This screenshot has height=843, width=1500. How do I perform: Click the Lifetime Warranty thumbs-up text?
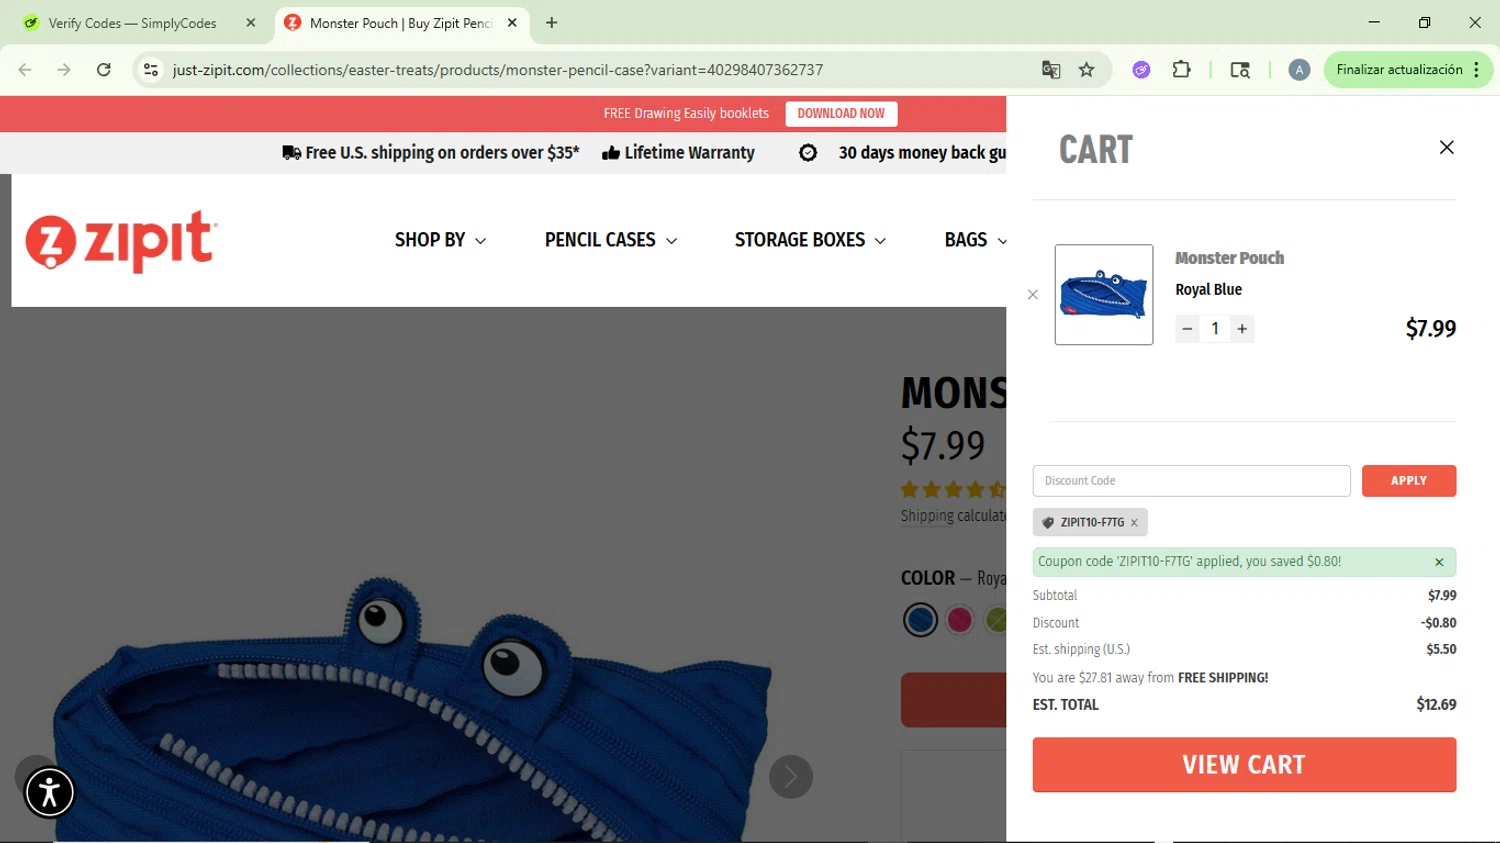(678, 153)
